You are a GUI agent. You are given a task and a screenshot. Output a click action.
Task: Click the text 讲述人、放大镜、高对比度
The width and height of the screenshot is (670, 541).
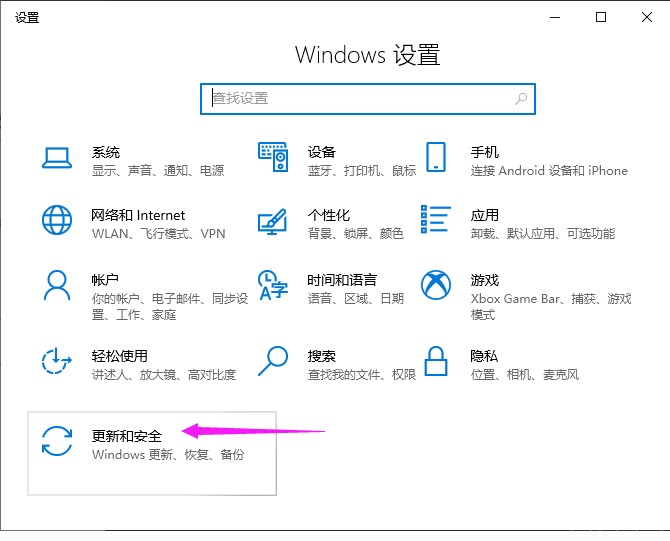point(164,374)
